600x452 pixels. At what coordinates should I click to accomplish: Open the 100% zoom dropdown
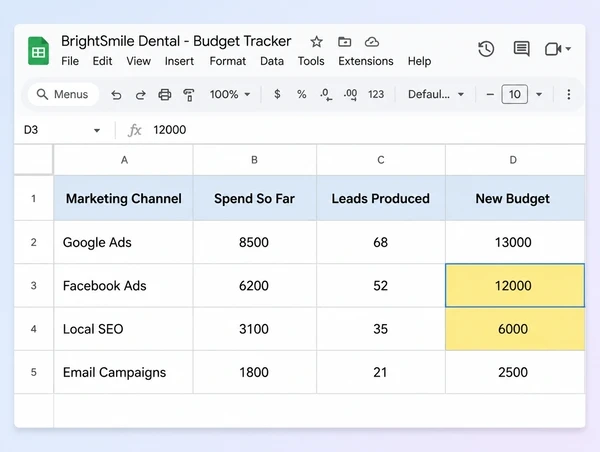click(x=230, y=94)
